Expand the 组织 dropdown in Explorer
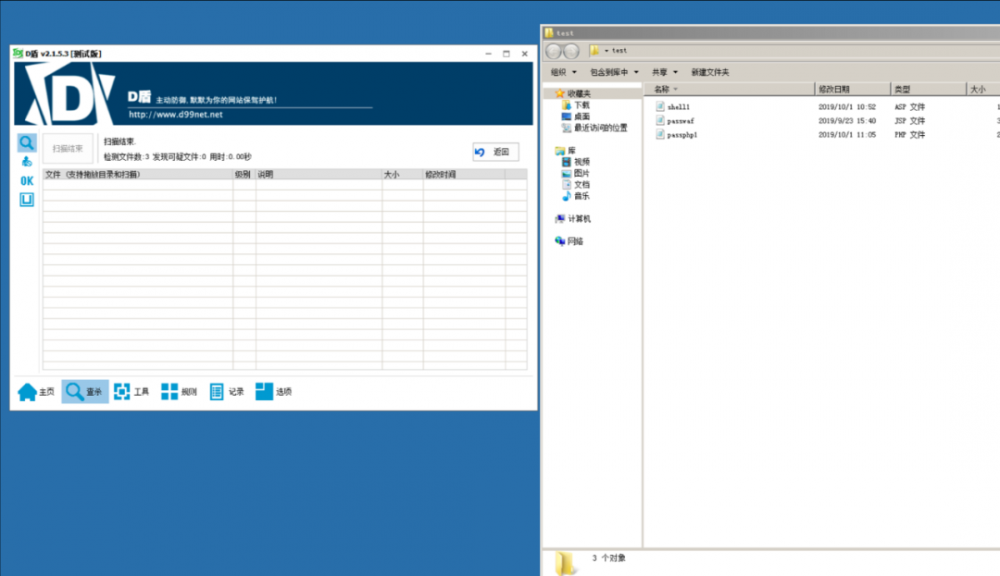 pyautogui.click(x=563, y=72)
